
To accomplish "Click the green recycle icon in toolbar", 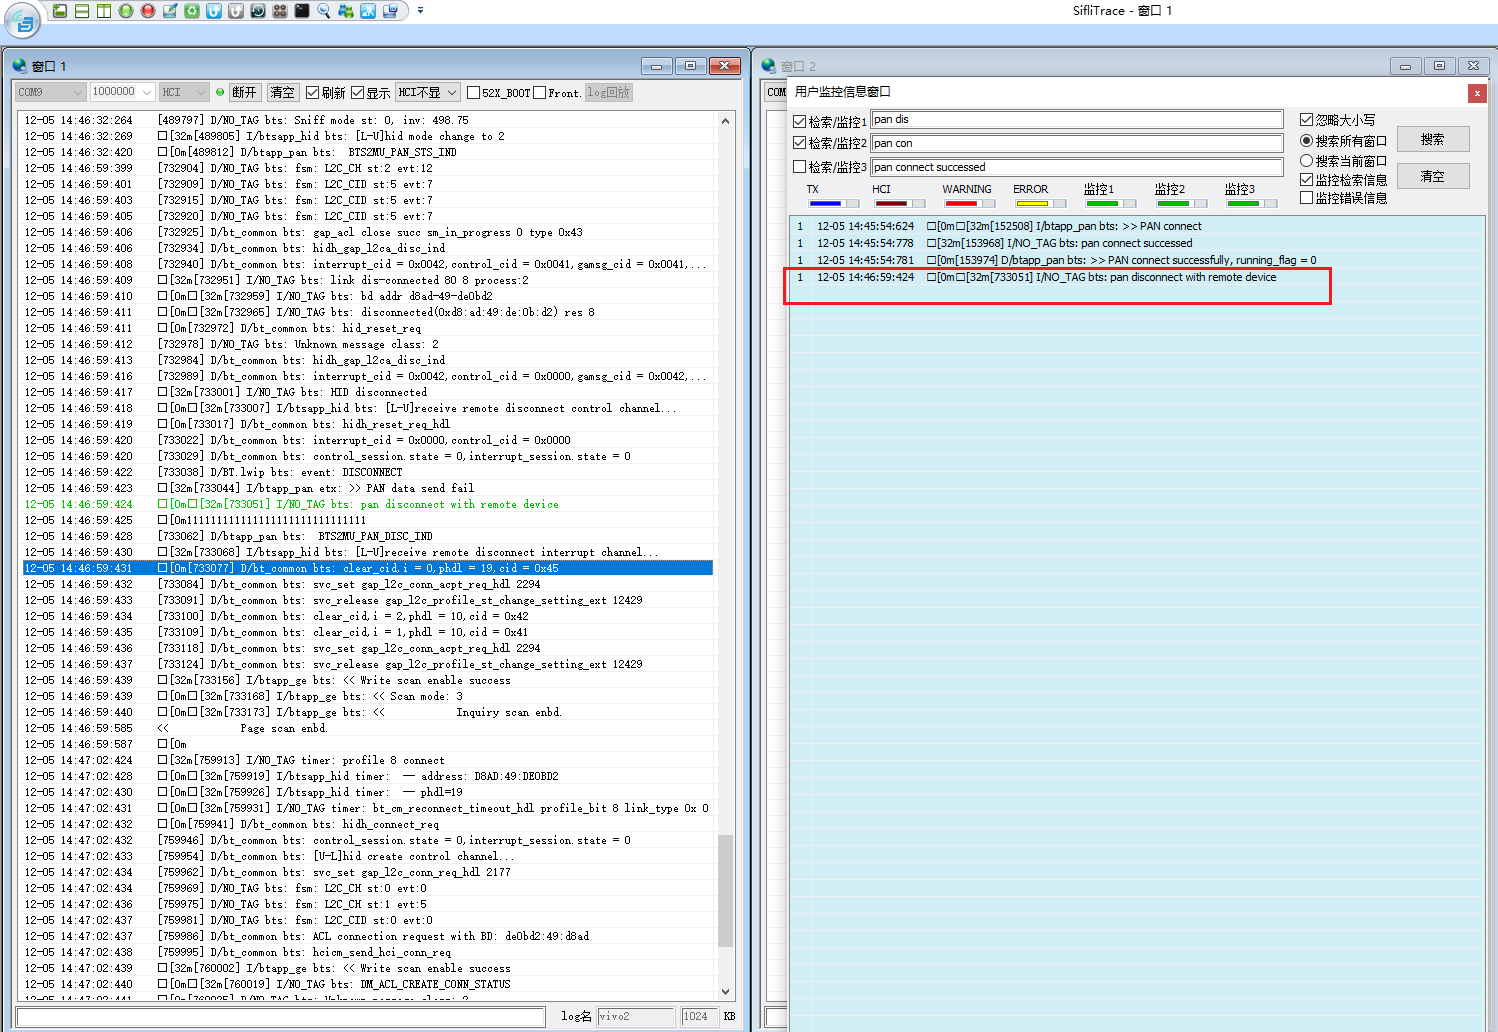I will pos(192,11).
